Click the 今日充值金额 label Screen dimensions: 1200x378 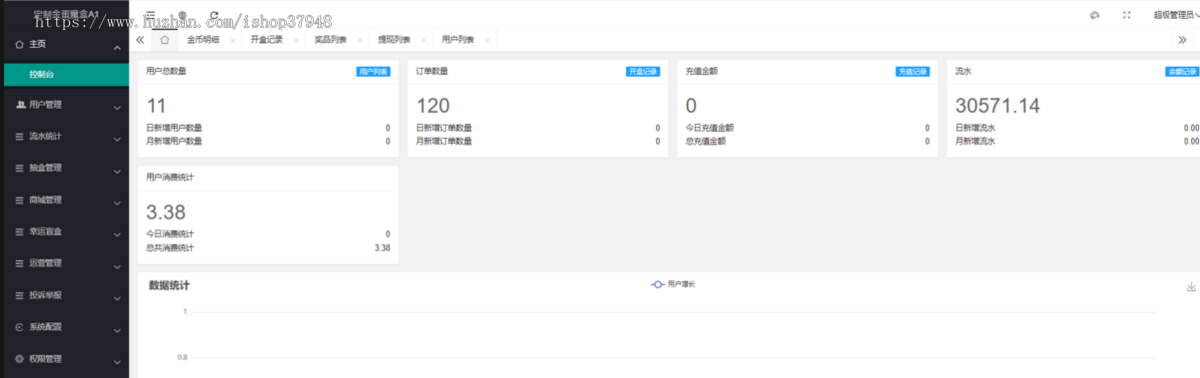tap(710, 128)
